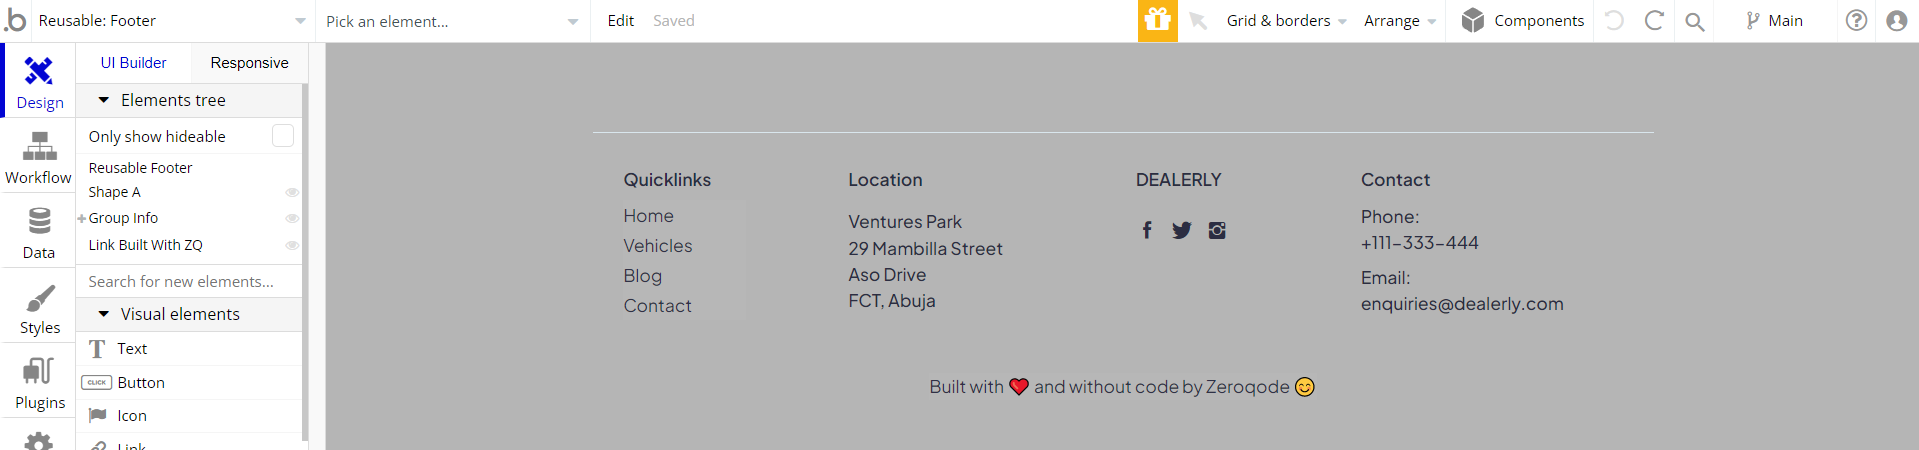Switch to the Responsive tab
This screenshot has width=1919, height=450.
coord(249,62)
